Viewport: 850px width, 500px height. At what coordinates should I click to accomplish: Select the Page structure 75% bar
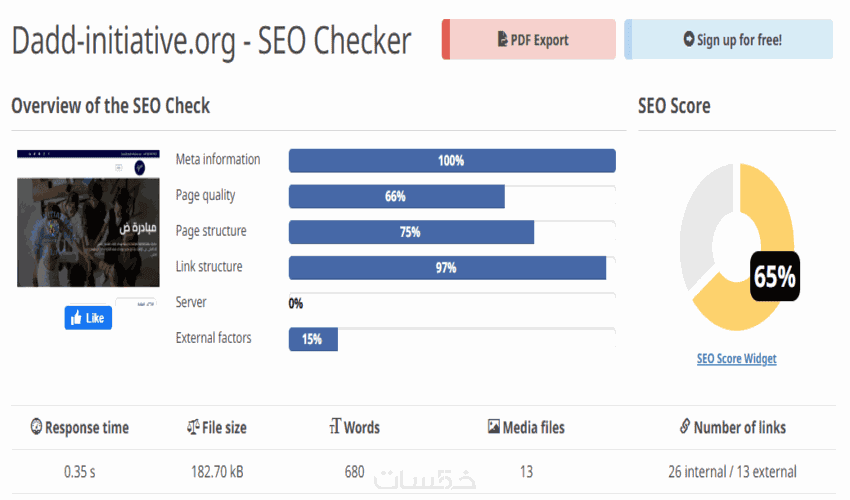[x=411, y=232]
